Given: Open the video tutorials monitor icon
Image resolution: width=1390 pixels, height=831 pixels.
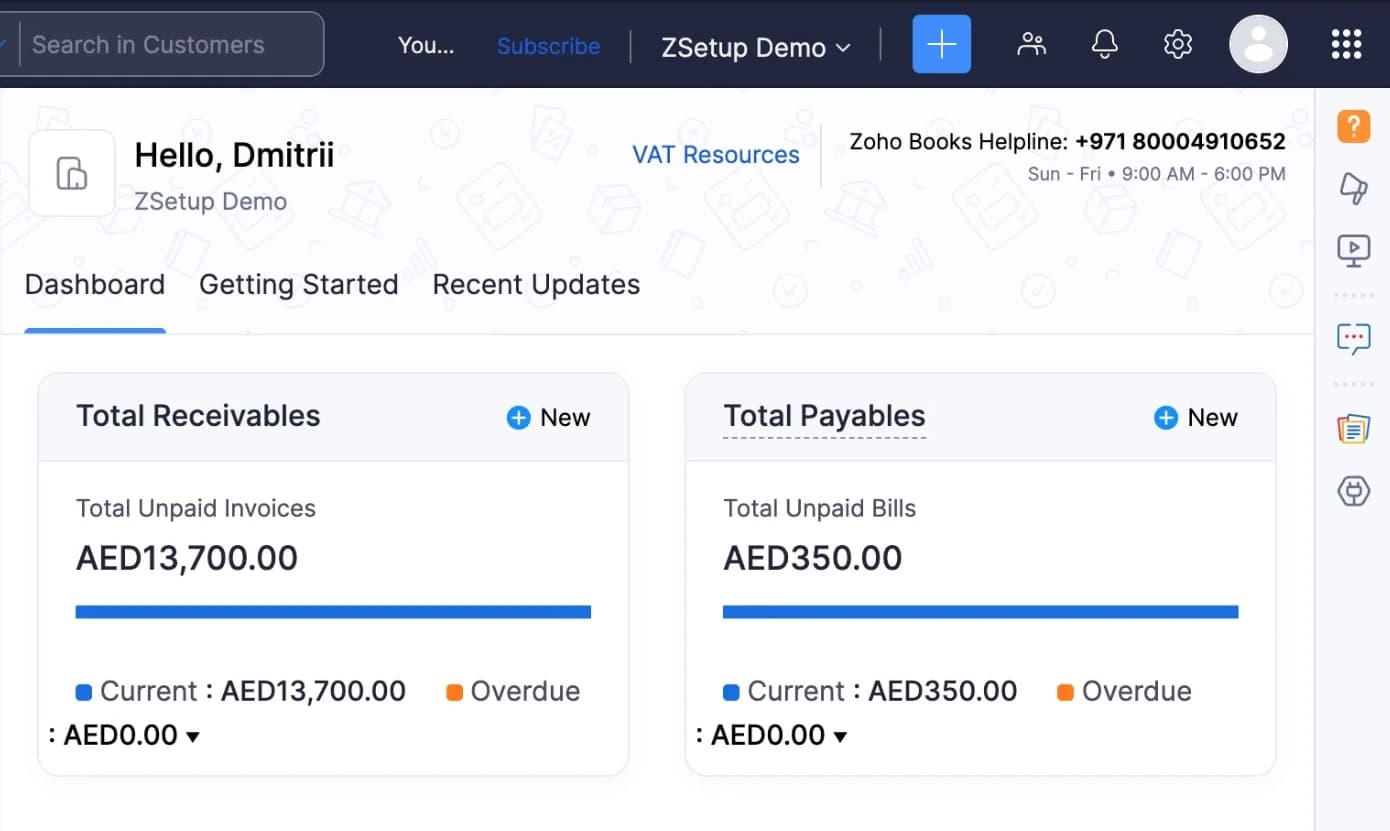Looking at the screenshot, I should (1353, 250).
